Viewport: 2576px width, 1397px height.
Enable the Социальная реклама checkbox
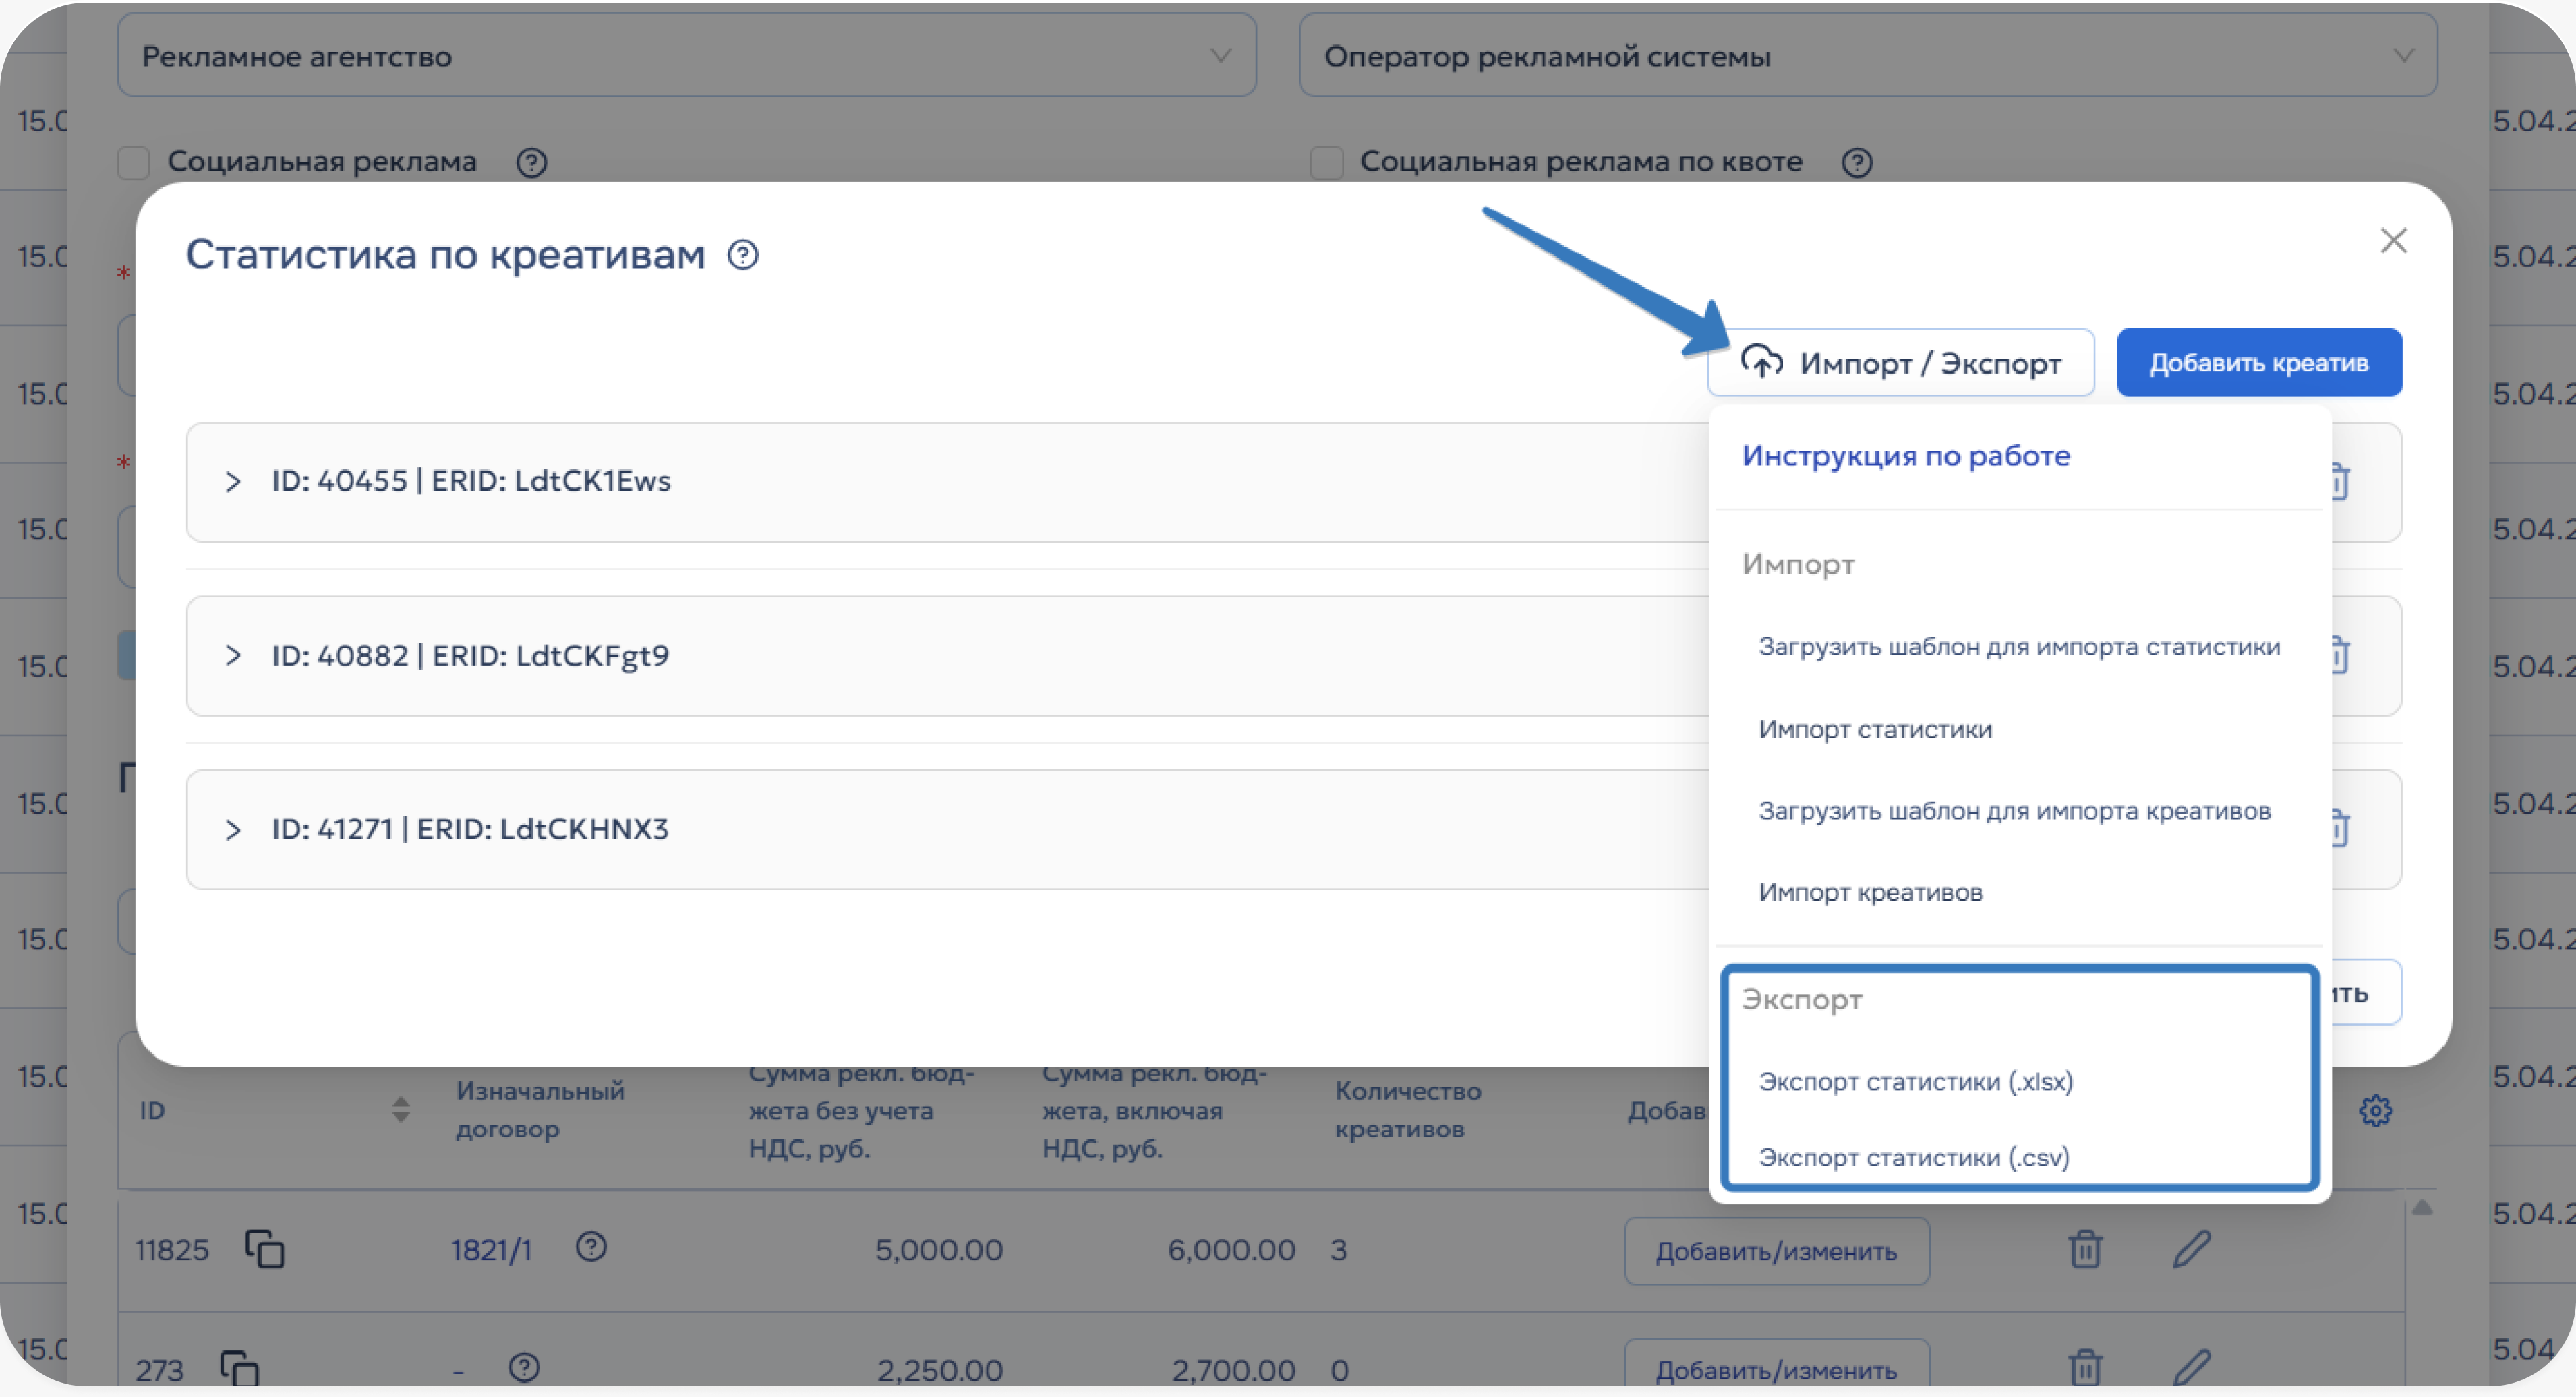pyautogui.click(x=134, y=162)
